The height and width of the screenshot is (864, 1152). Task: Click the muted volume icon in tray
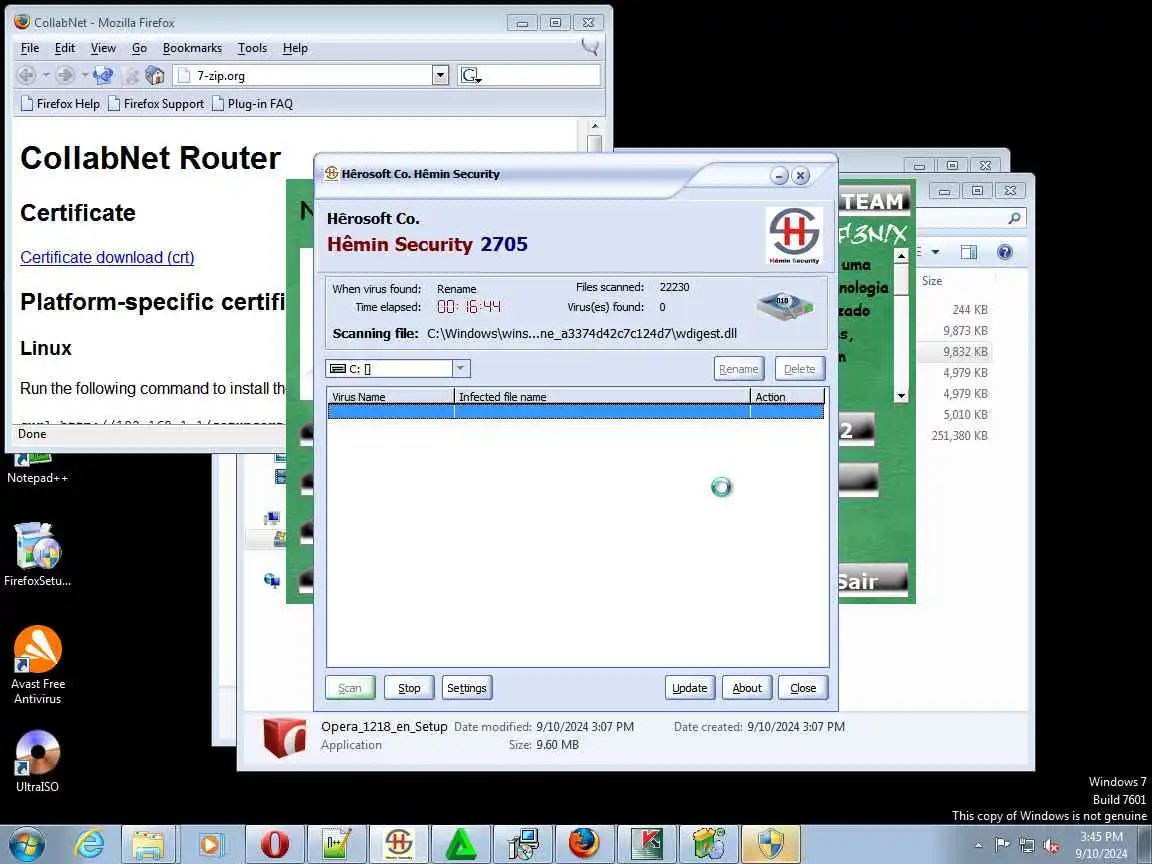pos(1051,845)
